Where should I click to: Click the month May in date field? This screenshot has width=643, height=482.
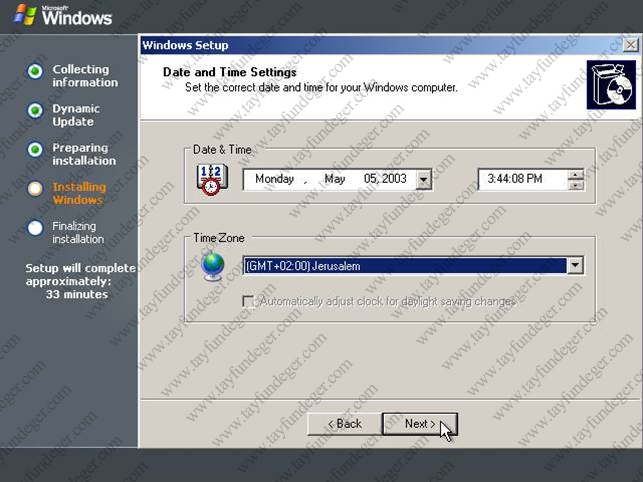(335, 179)
